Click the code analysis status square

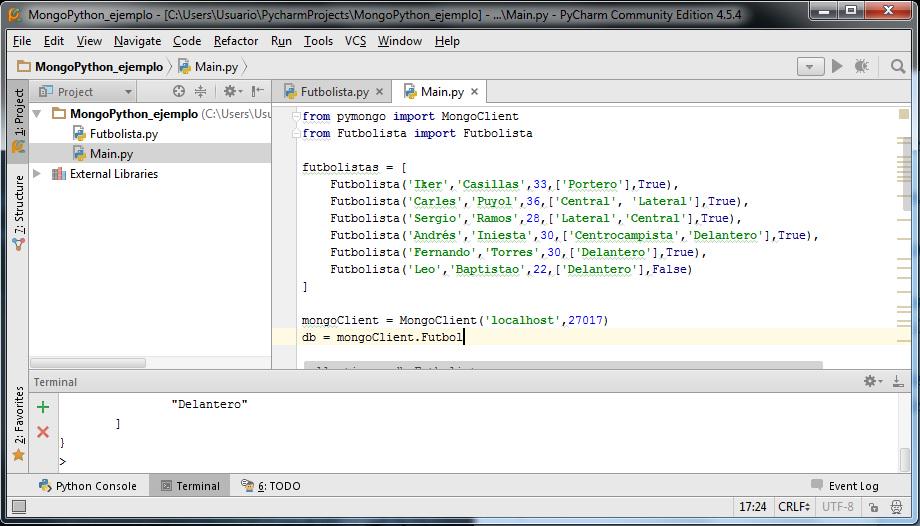(x=904, y=114)
